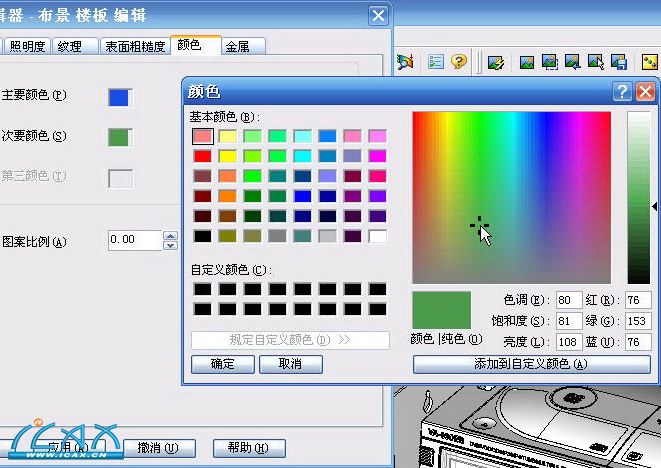This screenshot has width=661, height=468.
Task: Click the 饱和度 field showing 81
Action: 569,321
